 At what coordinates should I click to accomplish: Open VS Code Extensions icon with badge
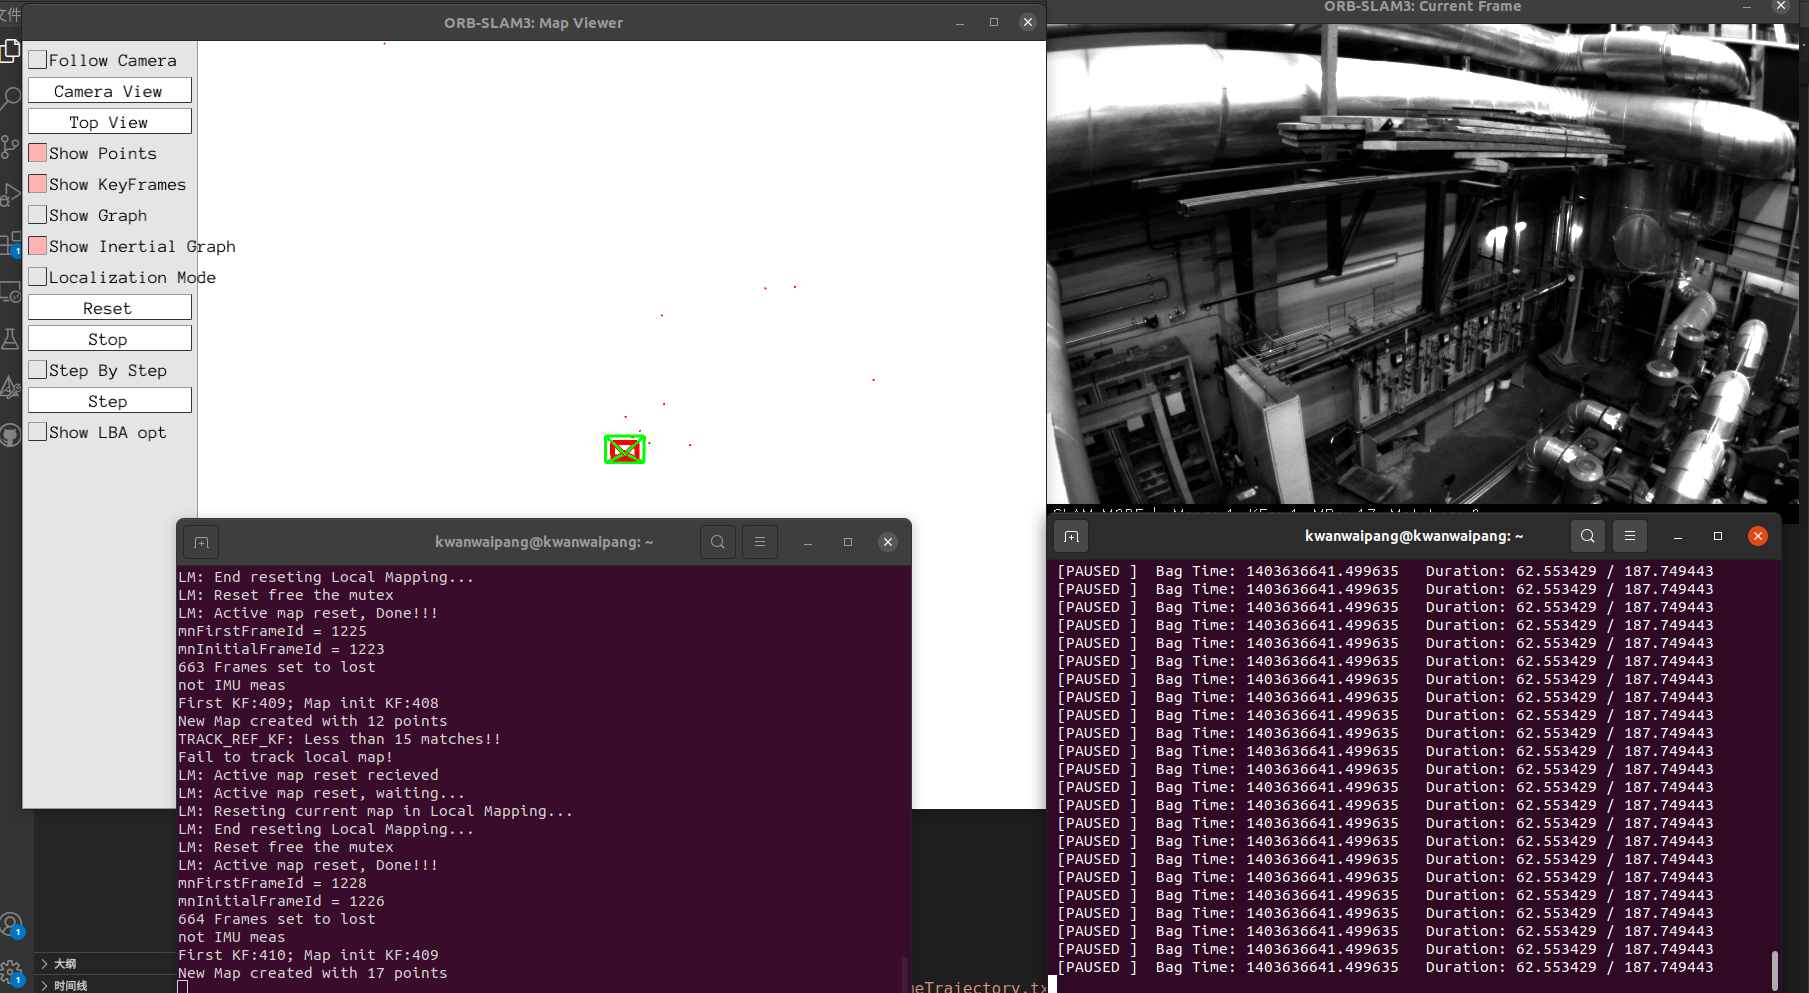(x=10, y=243)
